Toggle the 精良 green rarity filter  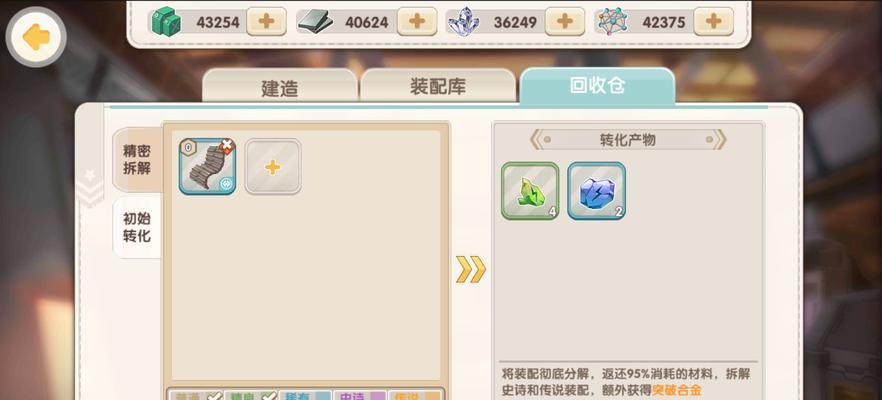tap(251, 395)
